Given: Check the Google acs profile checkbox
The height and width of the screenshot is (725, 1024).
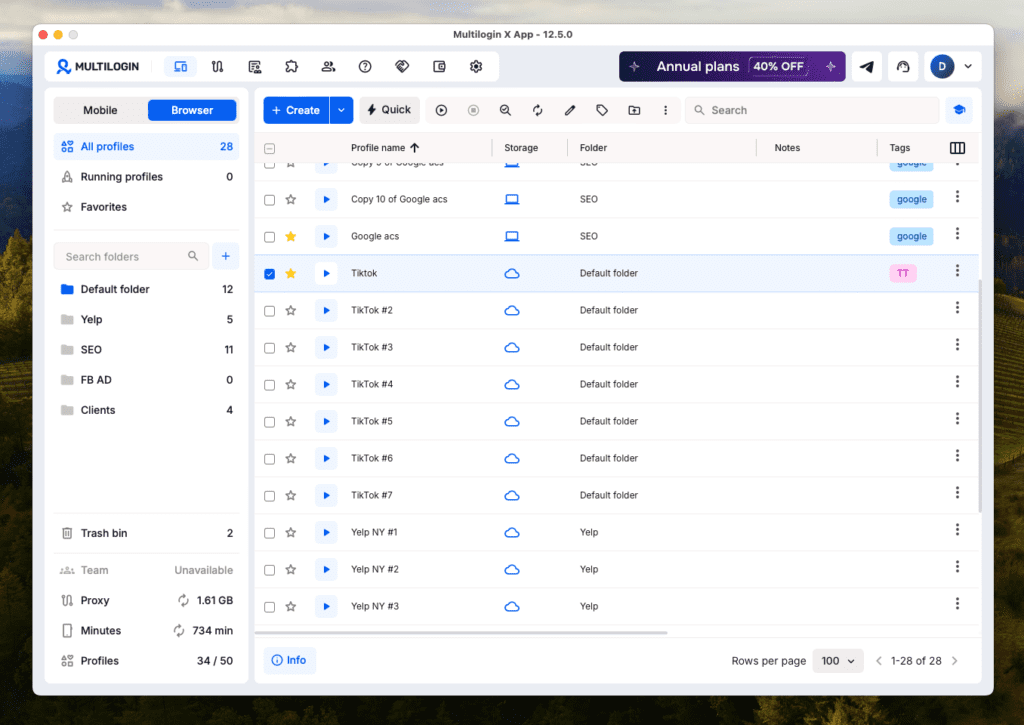Looking at the screenshot, I should tap(270, 236).
